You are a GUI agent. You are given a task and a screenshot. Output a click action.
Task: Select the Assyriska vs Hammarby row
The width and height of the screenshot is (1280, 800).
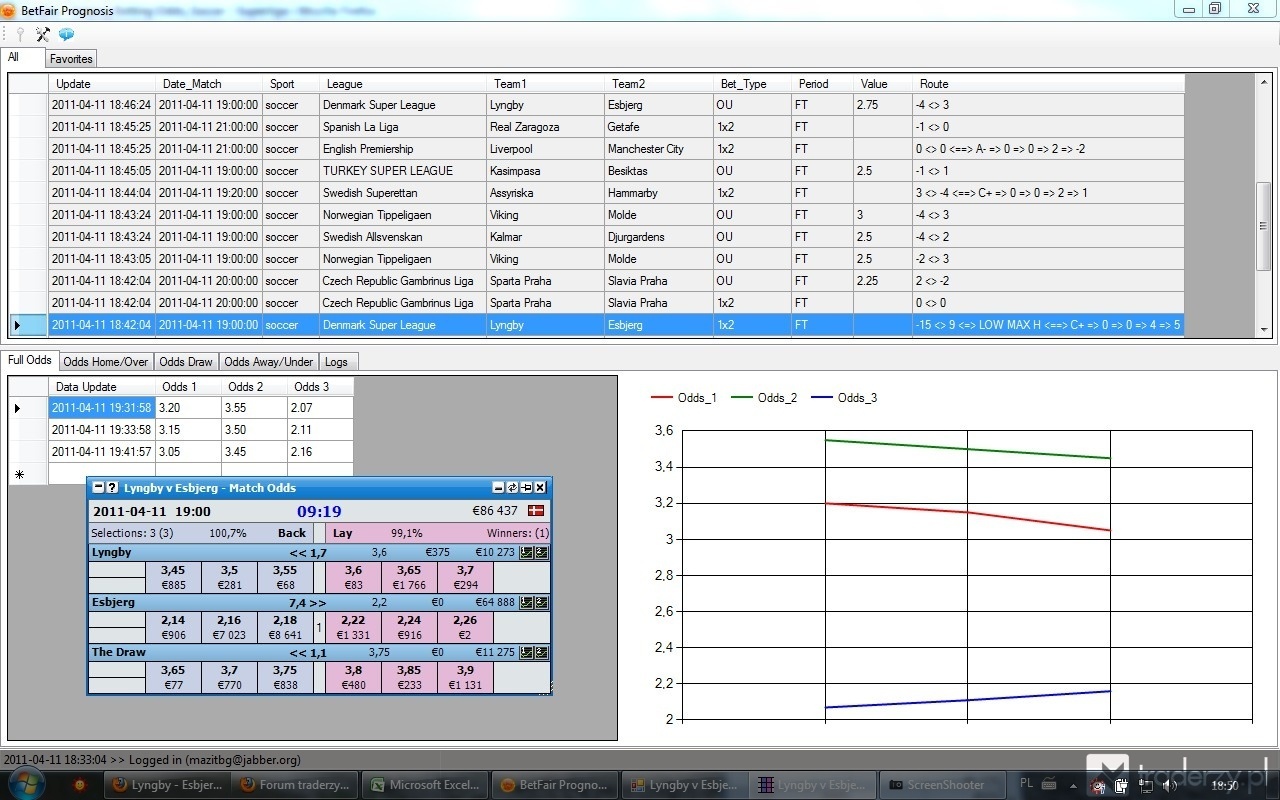tap(596, 193)
